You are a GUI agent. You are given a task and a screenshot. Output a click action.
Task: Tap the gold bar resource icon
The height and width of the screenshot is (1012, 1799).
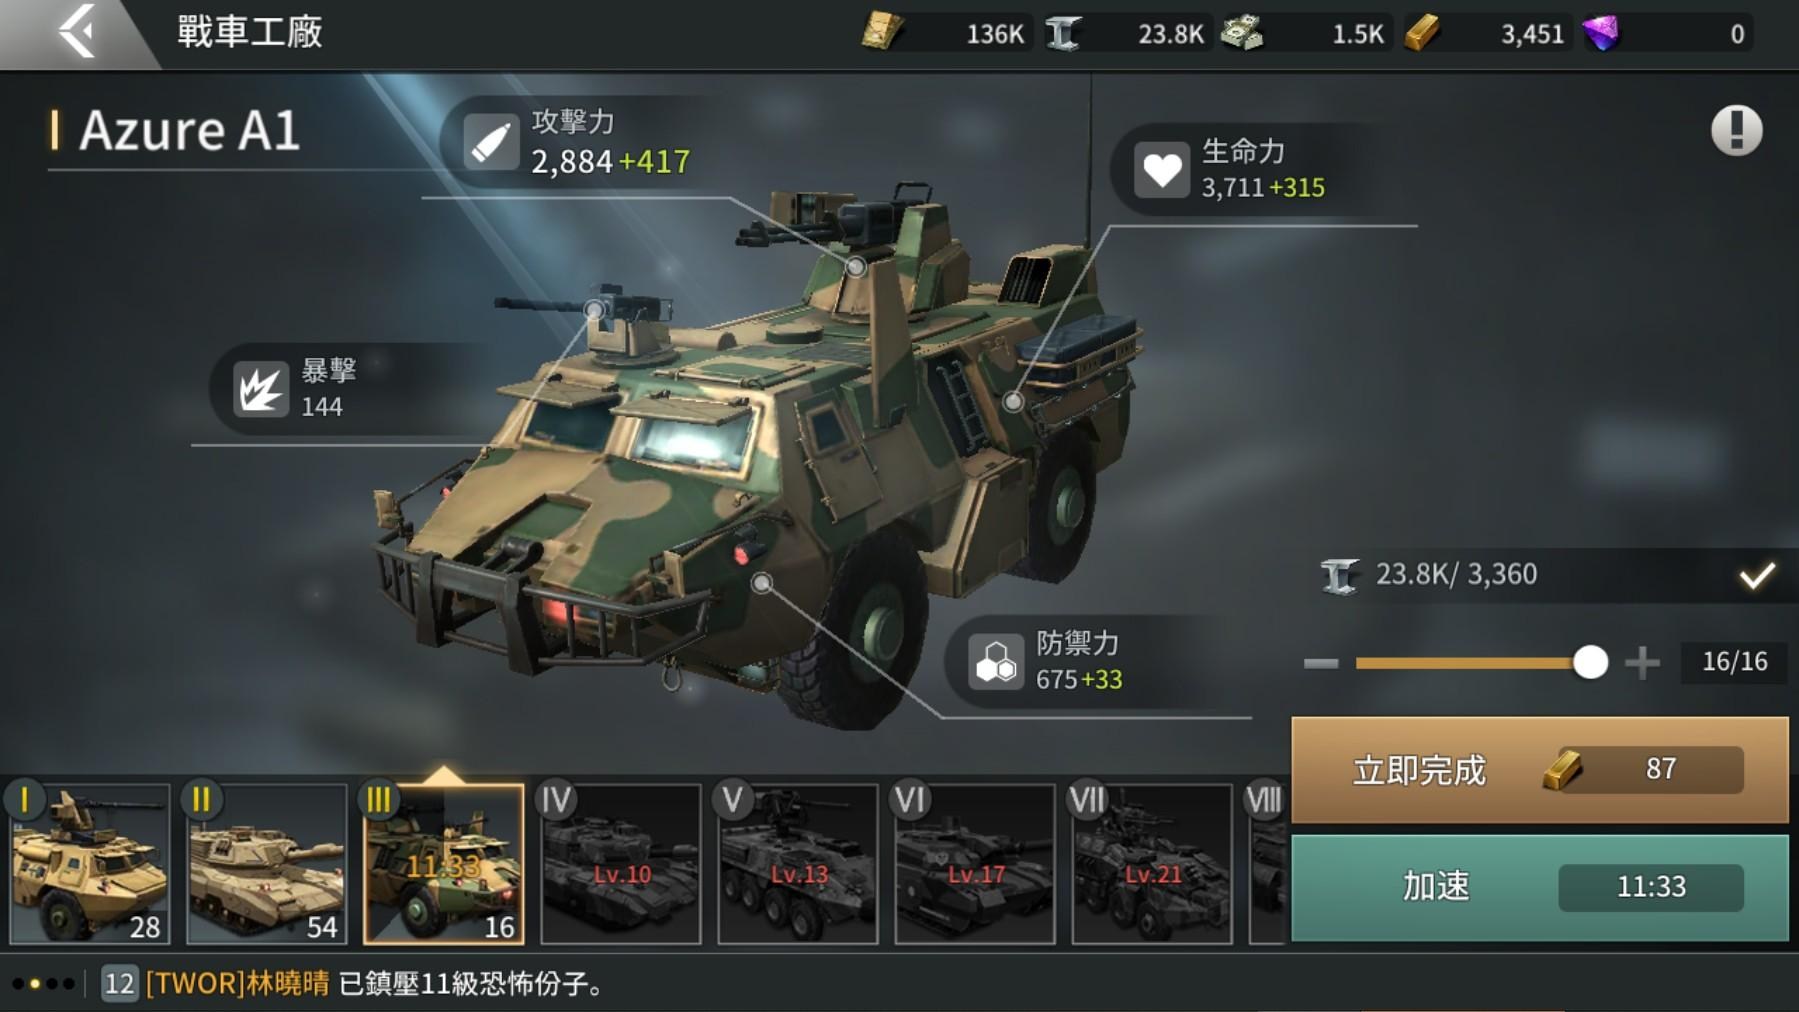[x=1422, y=33]
